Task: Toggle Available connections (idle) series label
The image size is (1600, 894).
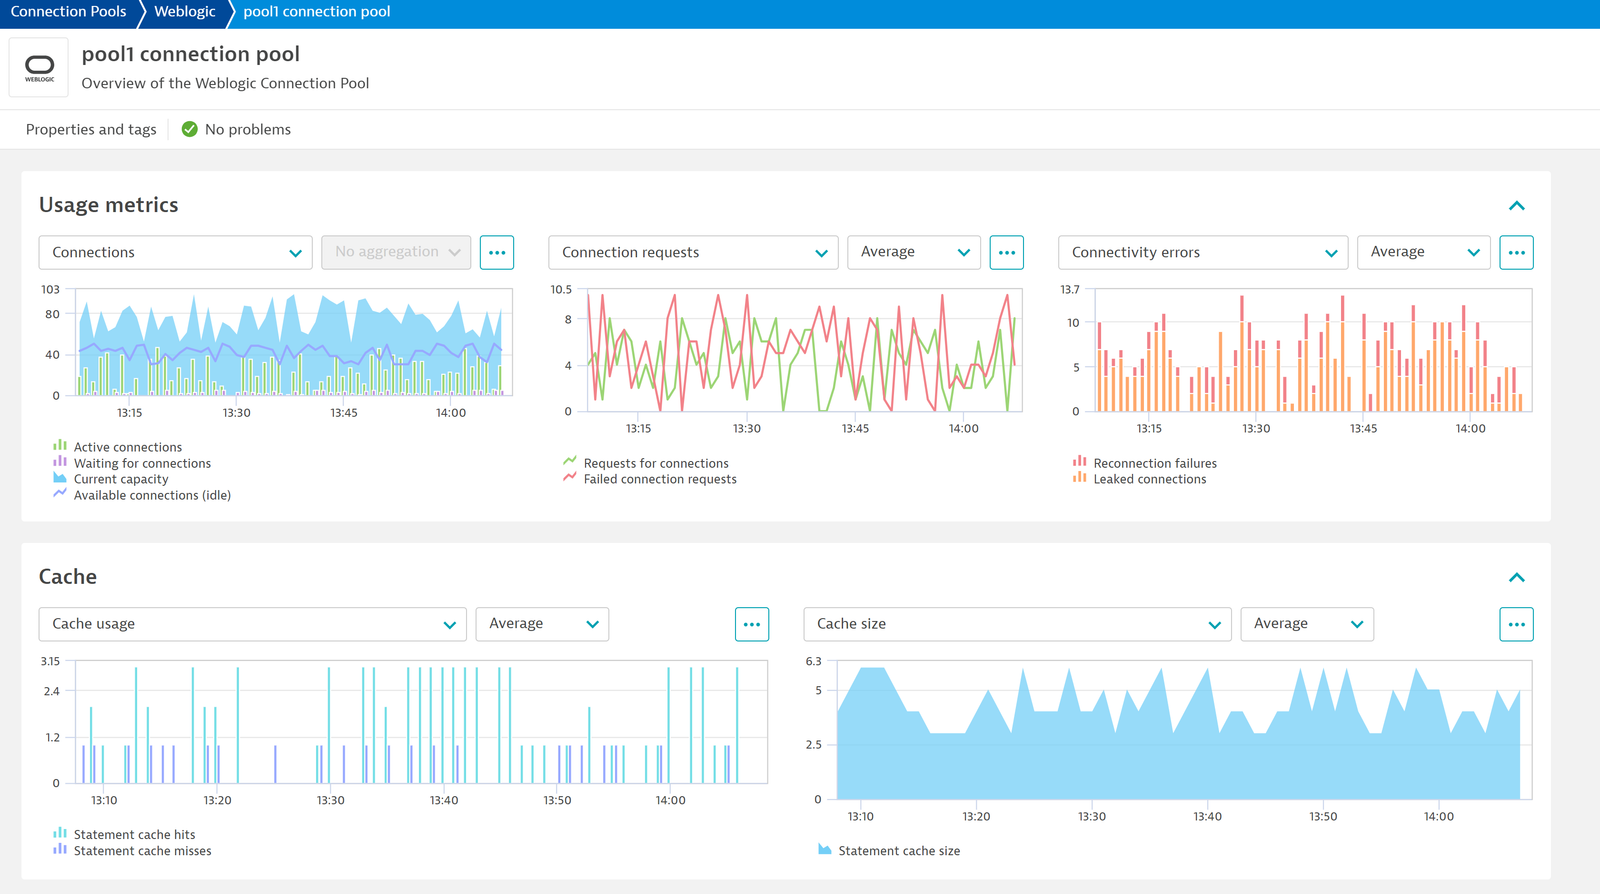Action: coord(152,495)
